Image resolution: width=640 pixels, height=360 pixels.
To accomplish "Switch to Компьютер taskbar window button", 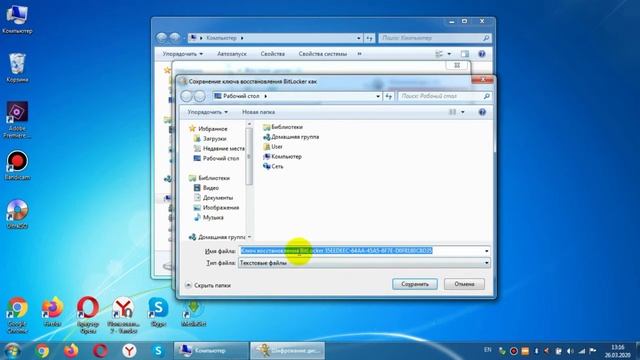I will click(211, 351).
